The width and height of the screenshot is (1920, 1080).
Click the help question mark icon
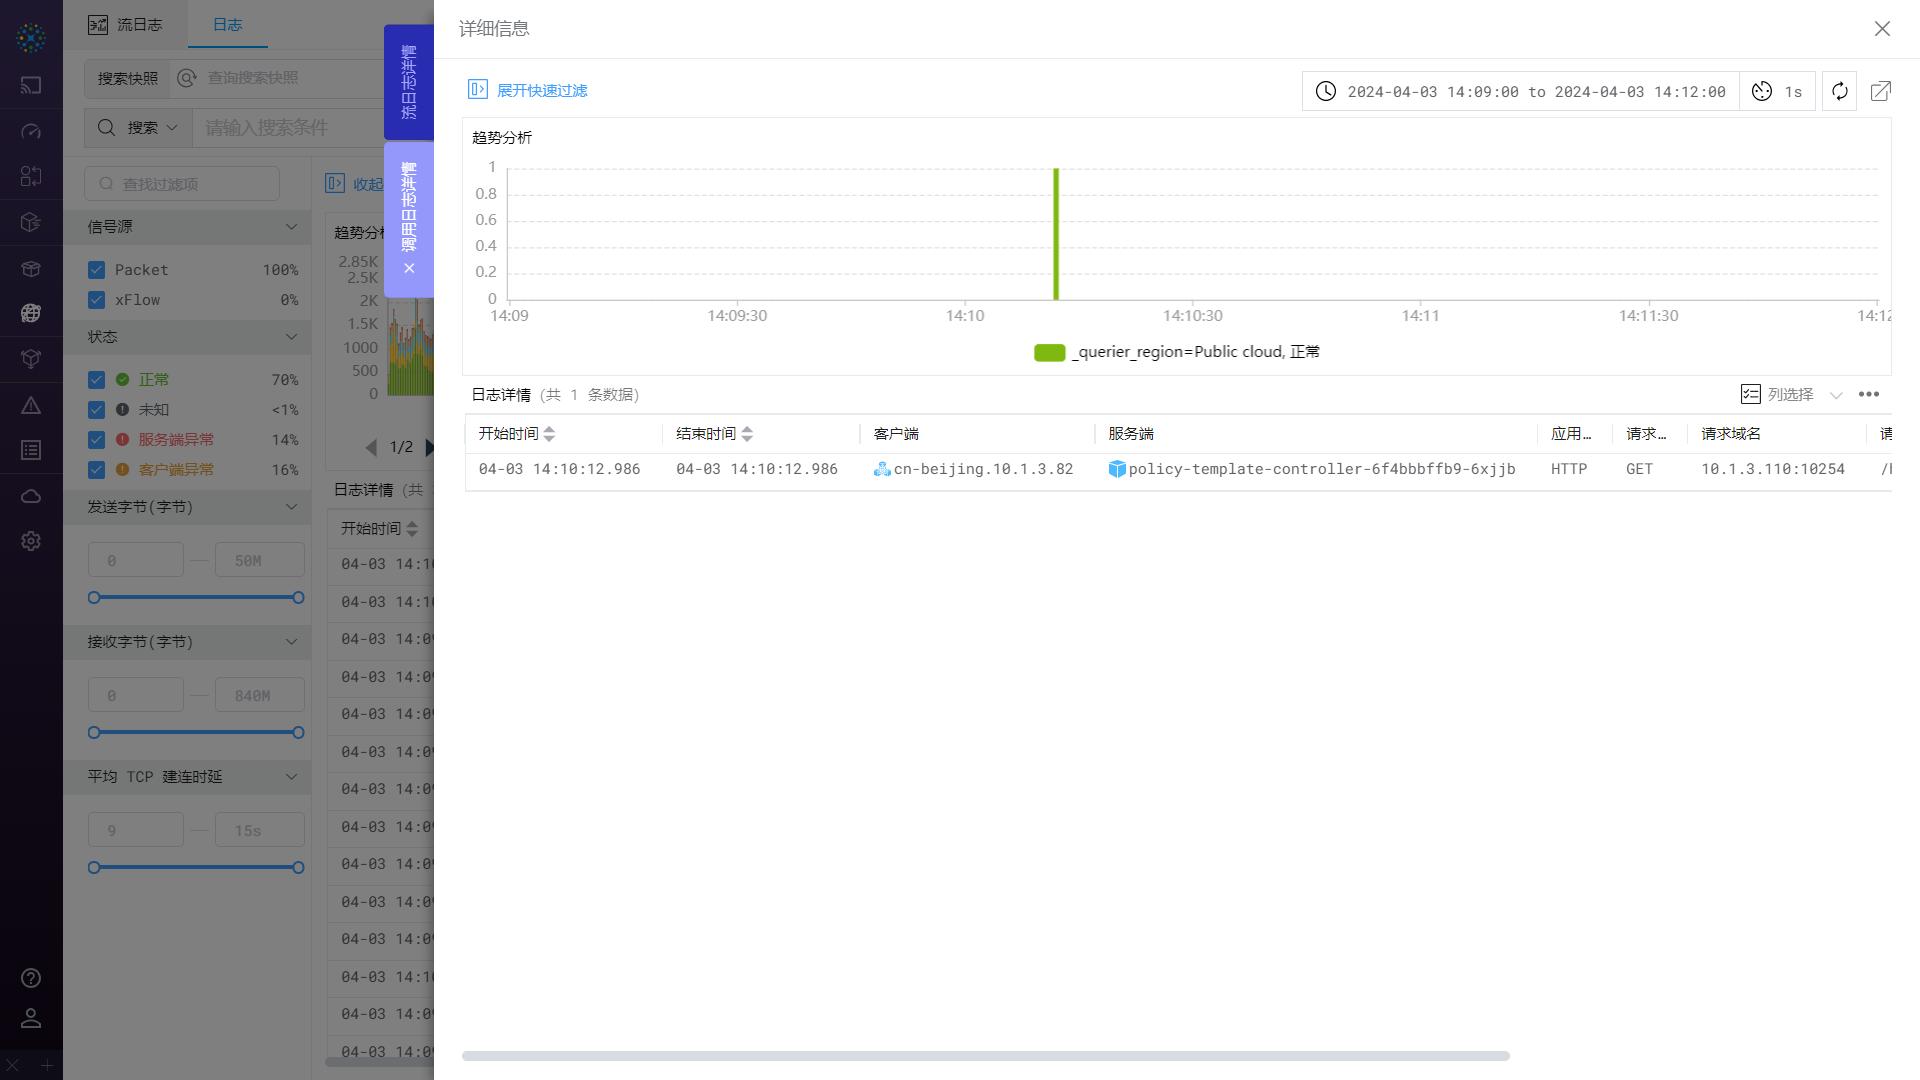coord(31,978)
